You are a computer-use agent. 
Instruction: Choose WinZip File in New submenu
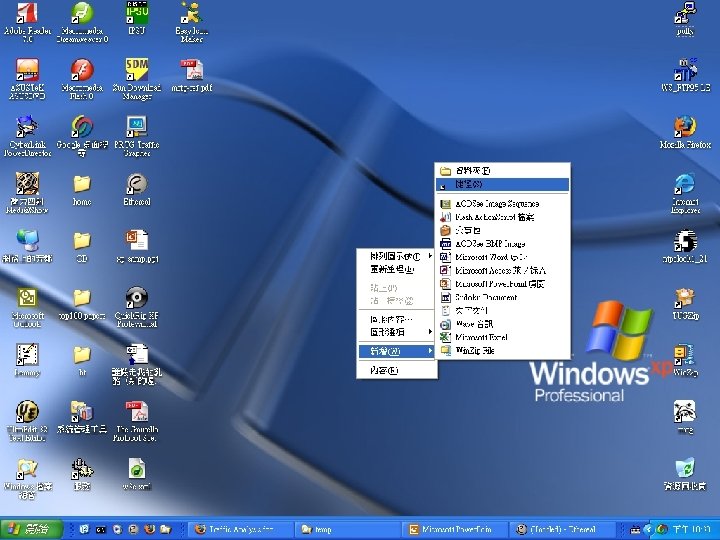tap(502, 350)
